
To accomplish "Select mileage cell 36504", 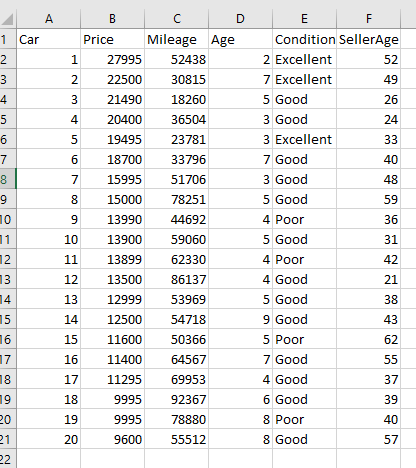I will coord(177,119).
